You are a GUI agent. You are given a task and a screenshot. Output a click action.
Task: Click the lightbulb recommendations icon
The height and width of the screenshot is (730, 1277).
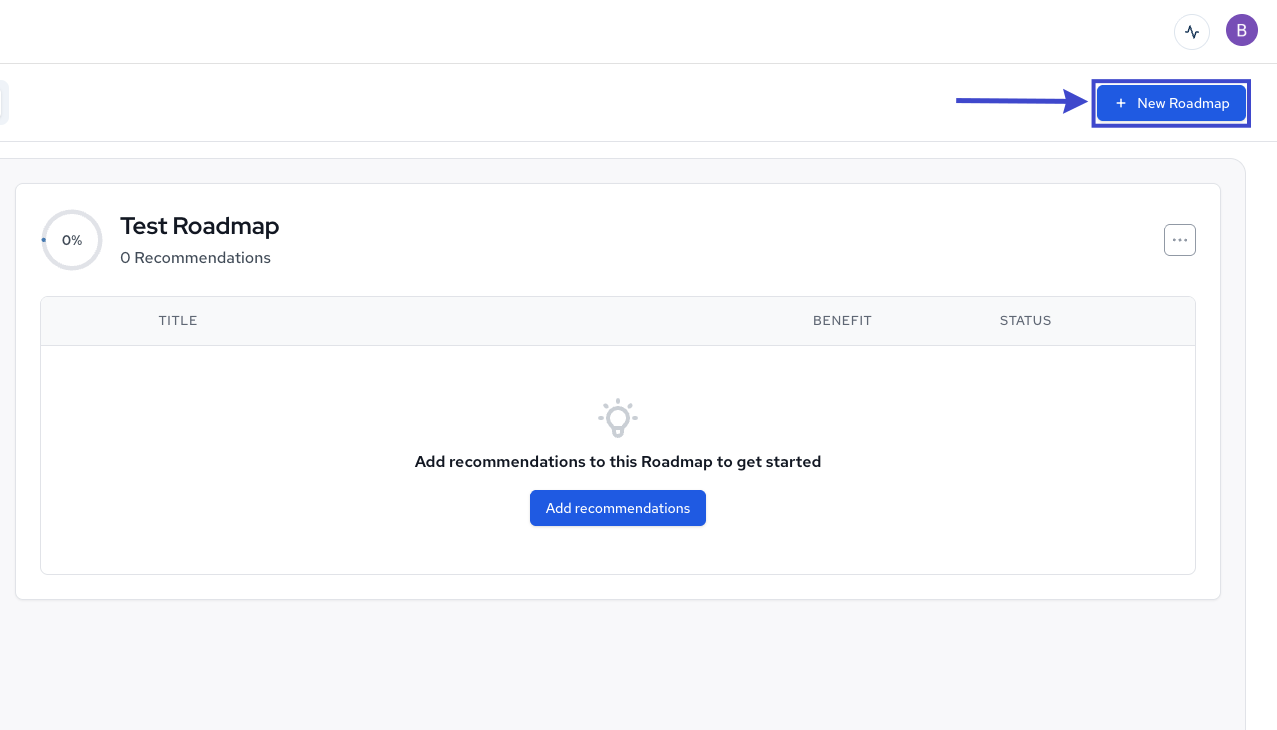click(617, 418)
